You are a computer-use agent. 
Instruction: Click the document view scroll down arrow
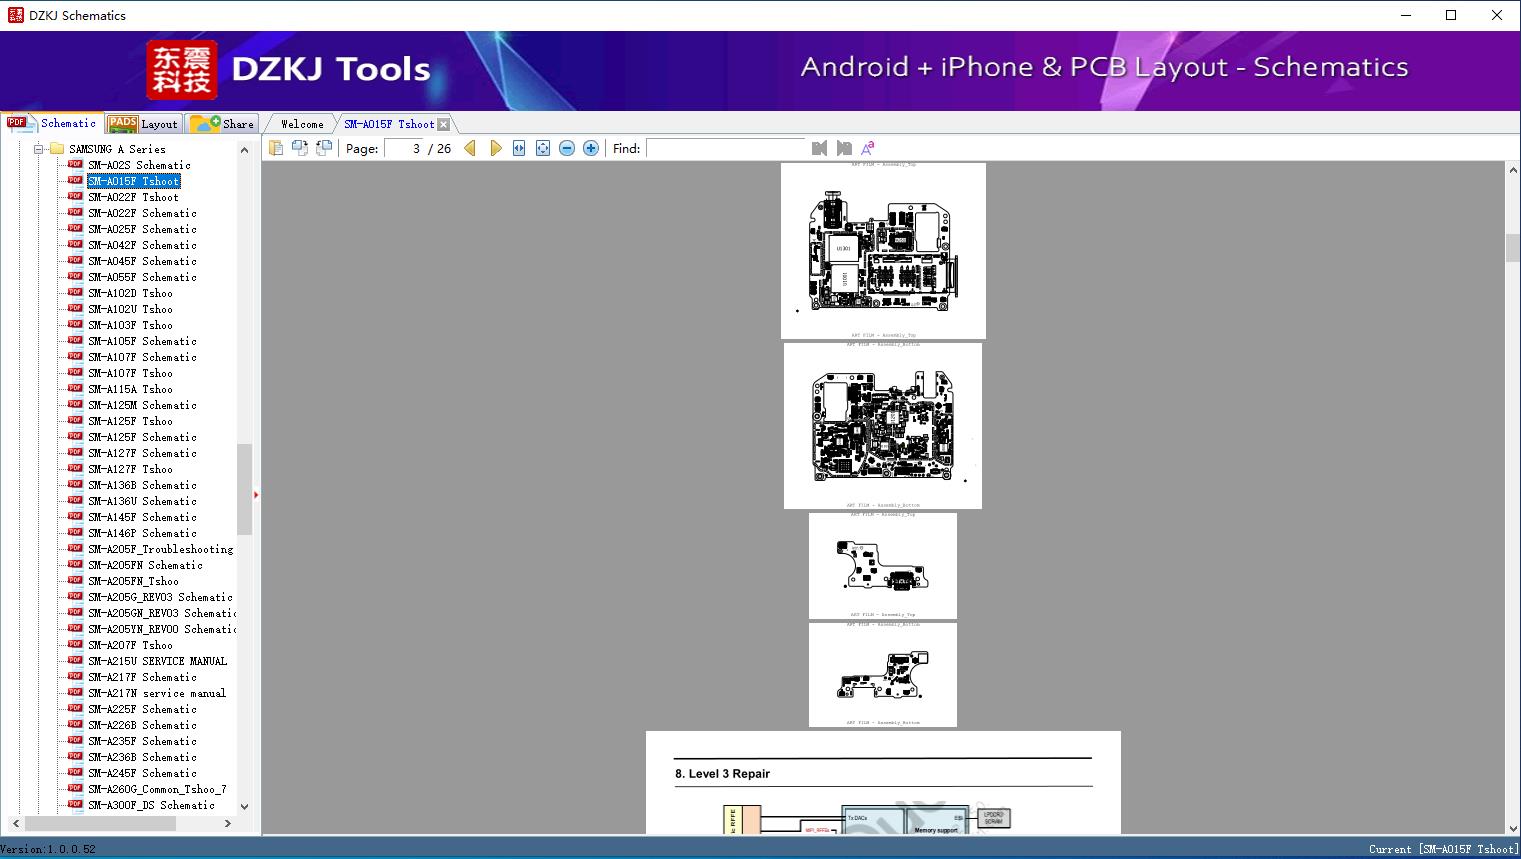tap(1512, 826)
